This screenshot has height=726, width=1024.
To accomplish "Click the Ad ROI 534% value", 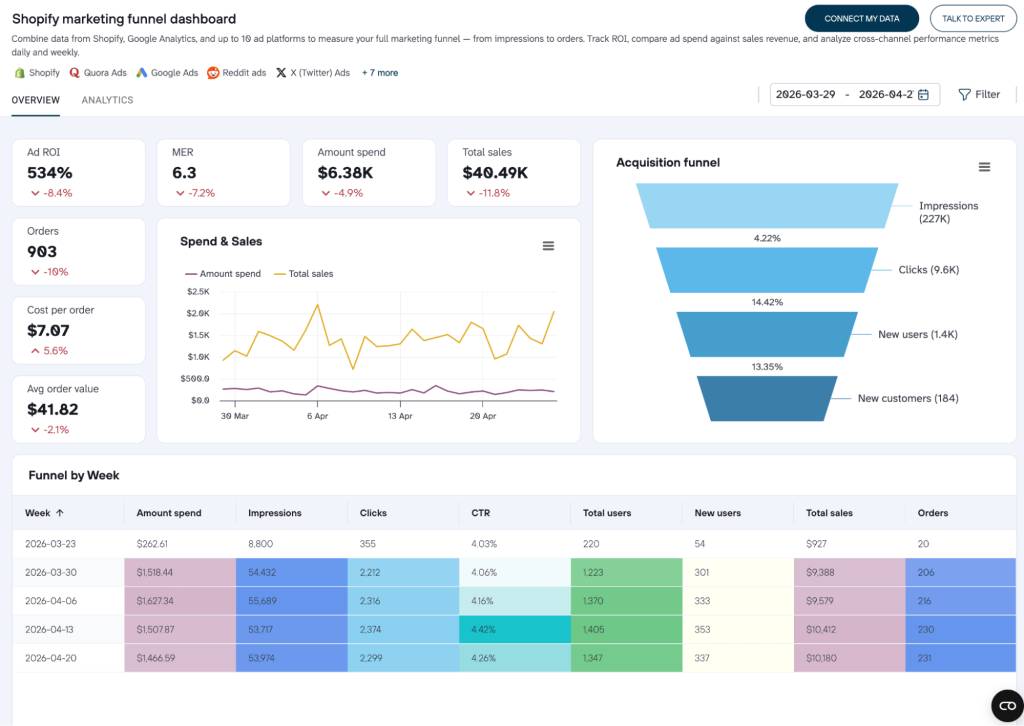I will tap(50, 173).
